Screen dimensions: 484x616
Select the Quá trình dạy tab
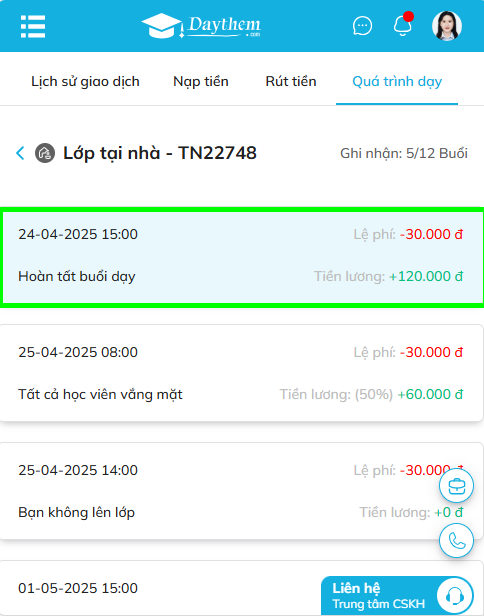[x=397, y=81]
